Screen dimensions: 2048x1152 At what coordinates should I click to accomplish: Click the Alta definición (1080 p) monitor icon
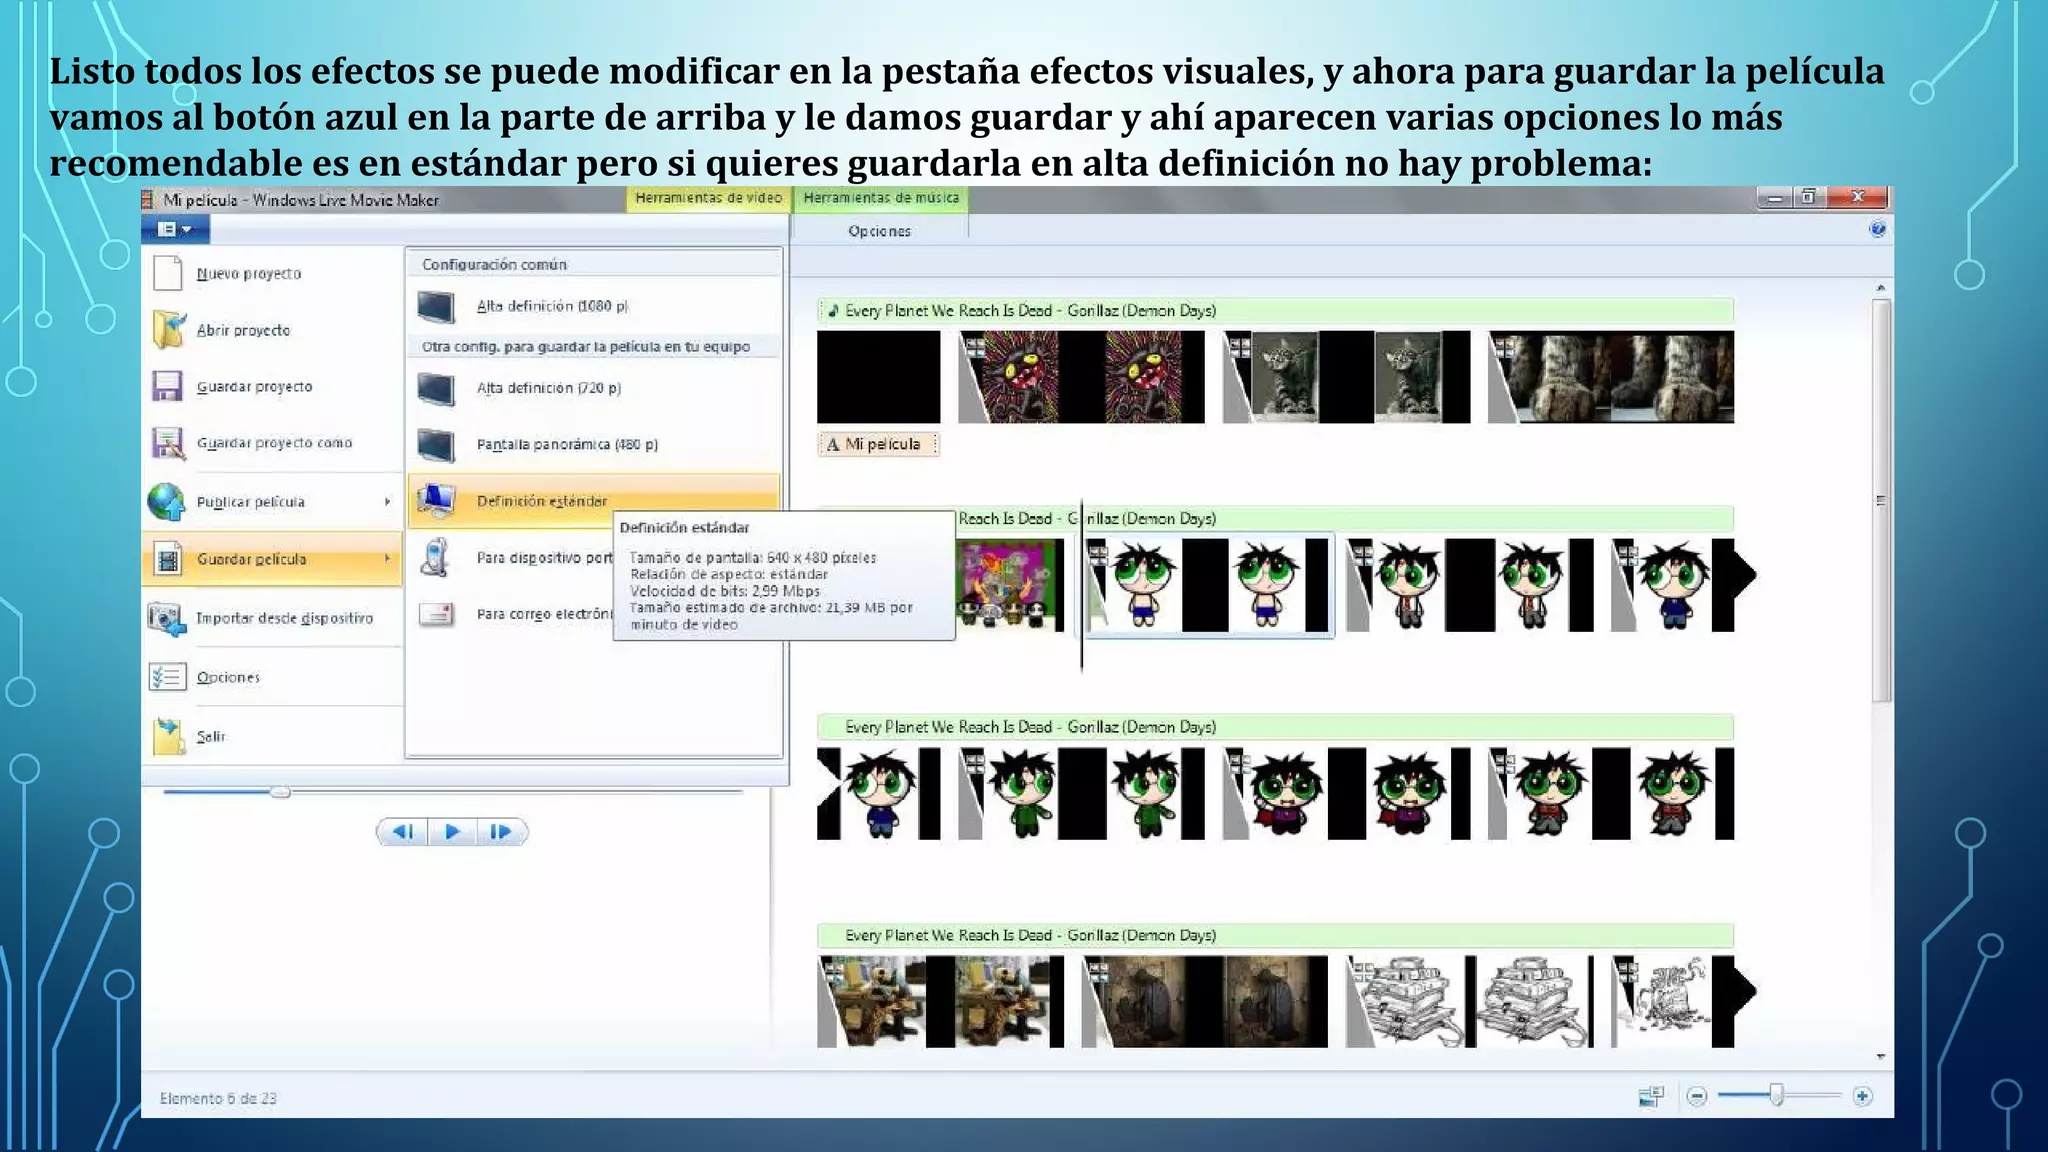[x=436, y=306]
